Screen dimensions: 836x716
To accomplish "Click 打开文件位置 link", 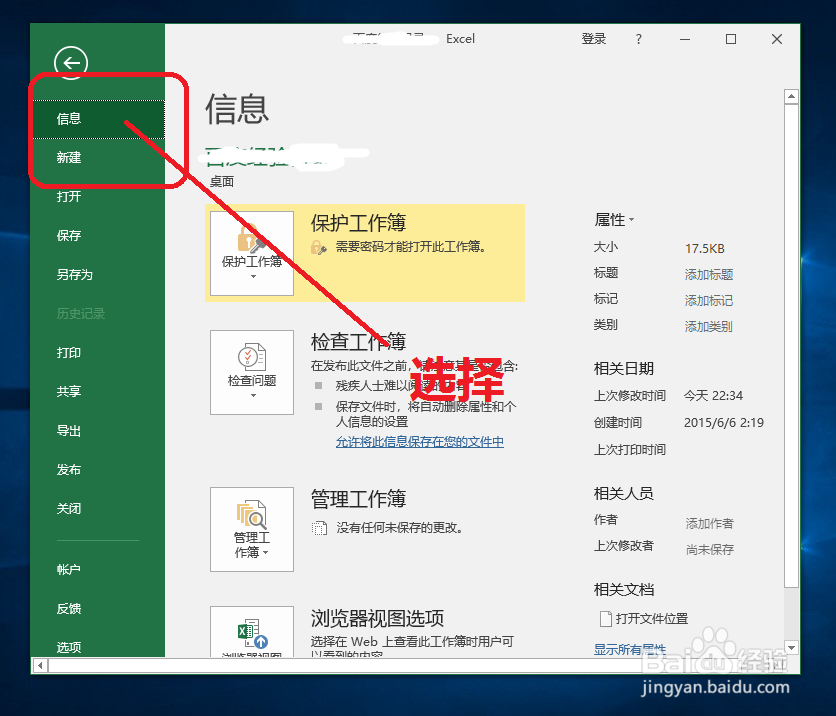I will pyautogui.click(x=652, y=618).
